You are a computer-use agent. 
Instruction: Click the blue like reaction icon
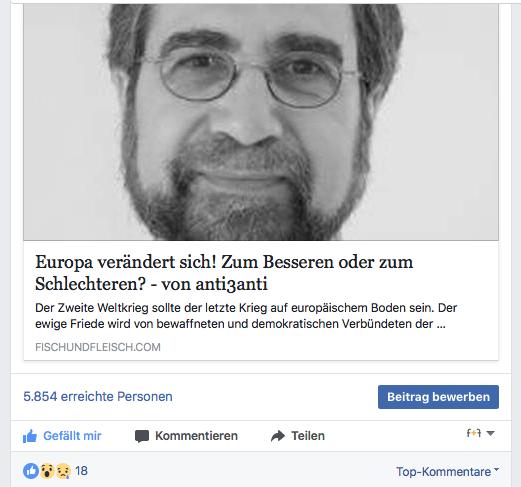(31, 471)
